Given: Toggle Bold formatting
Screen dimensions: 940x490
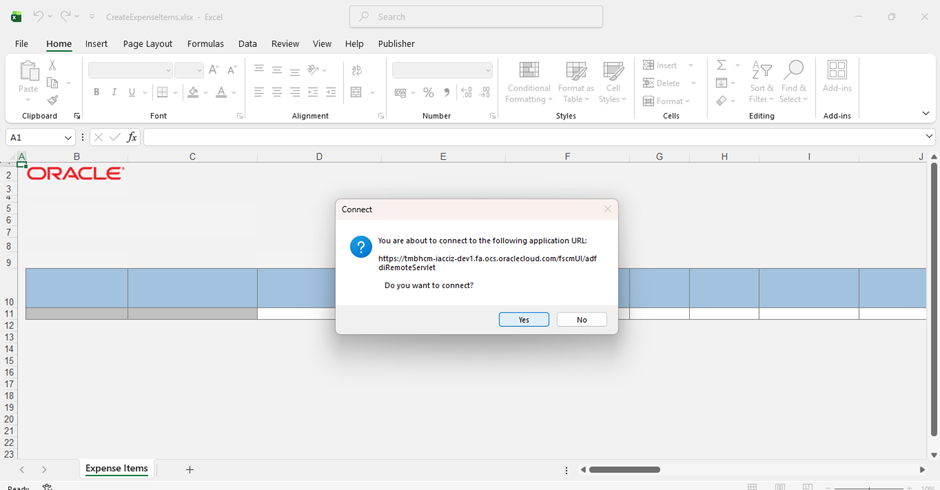Looking at the screenshot, I should coord(96,92).
